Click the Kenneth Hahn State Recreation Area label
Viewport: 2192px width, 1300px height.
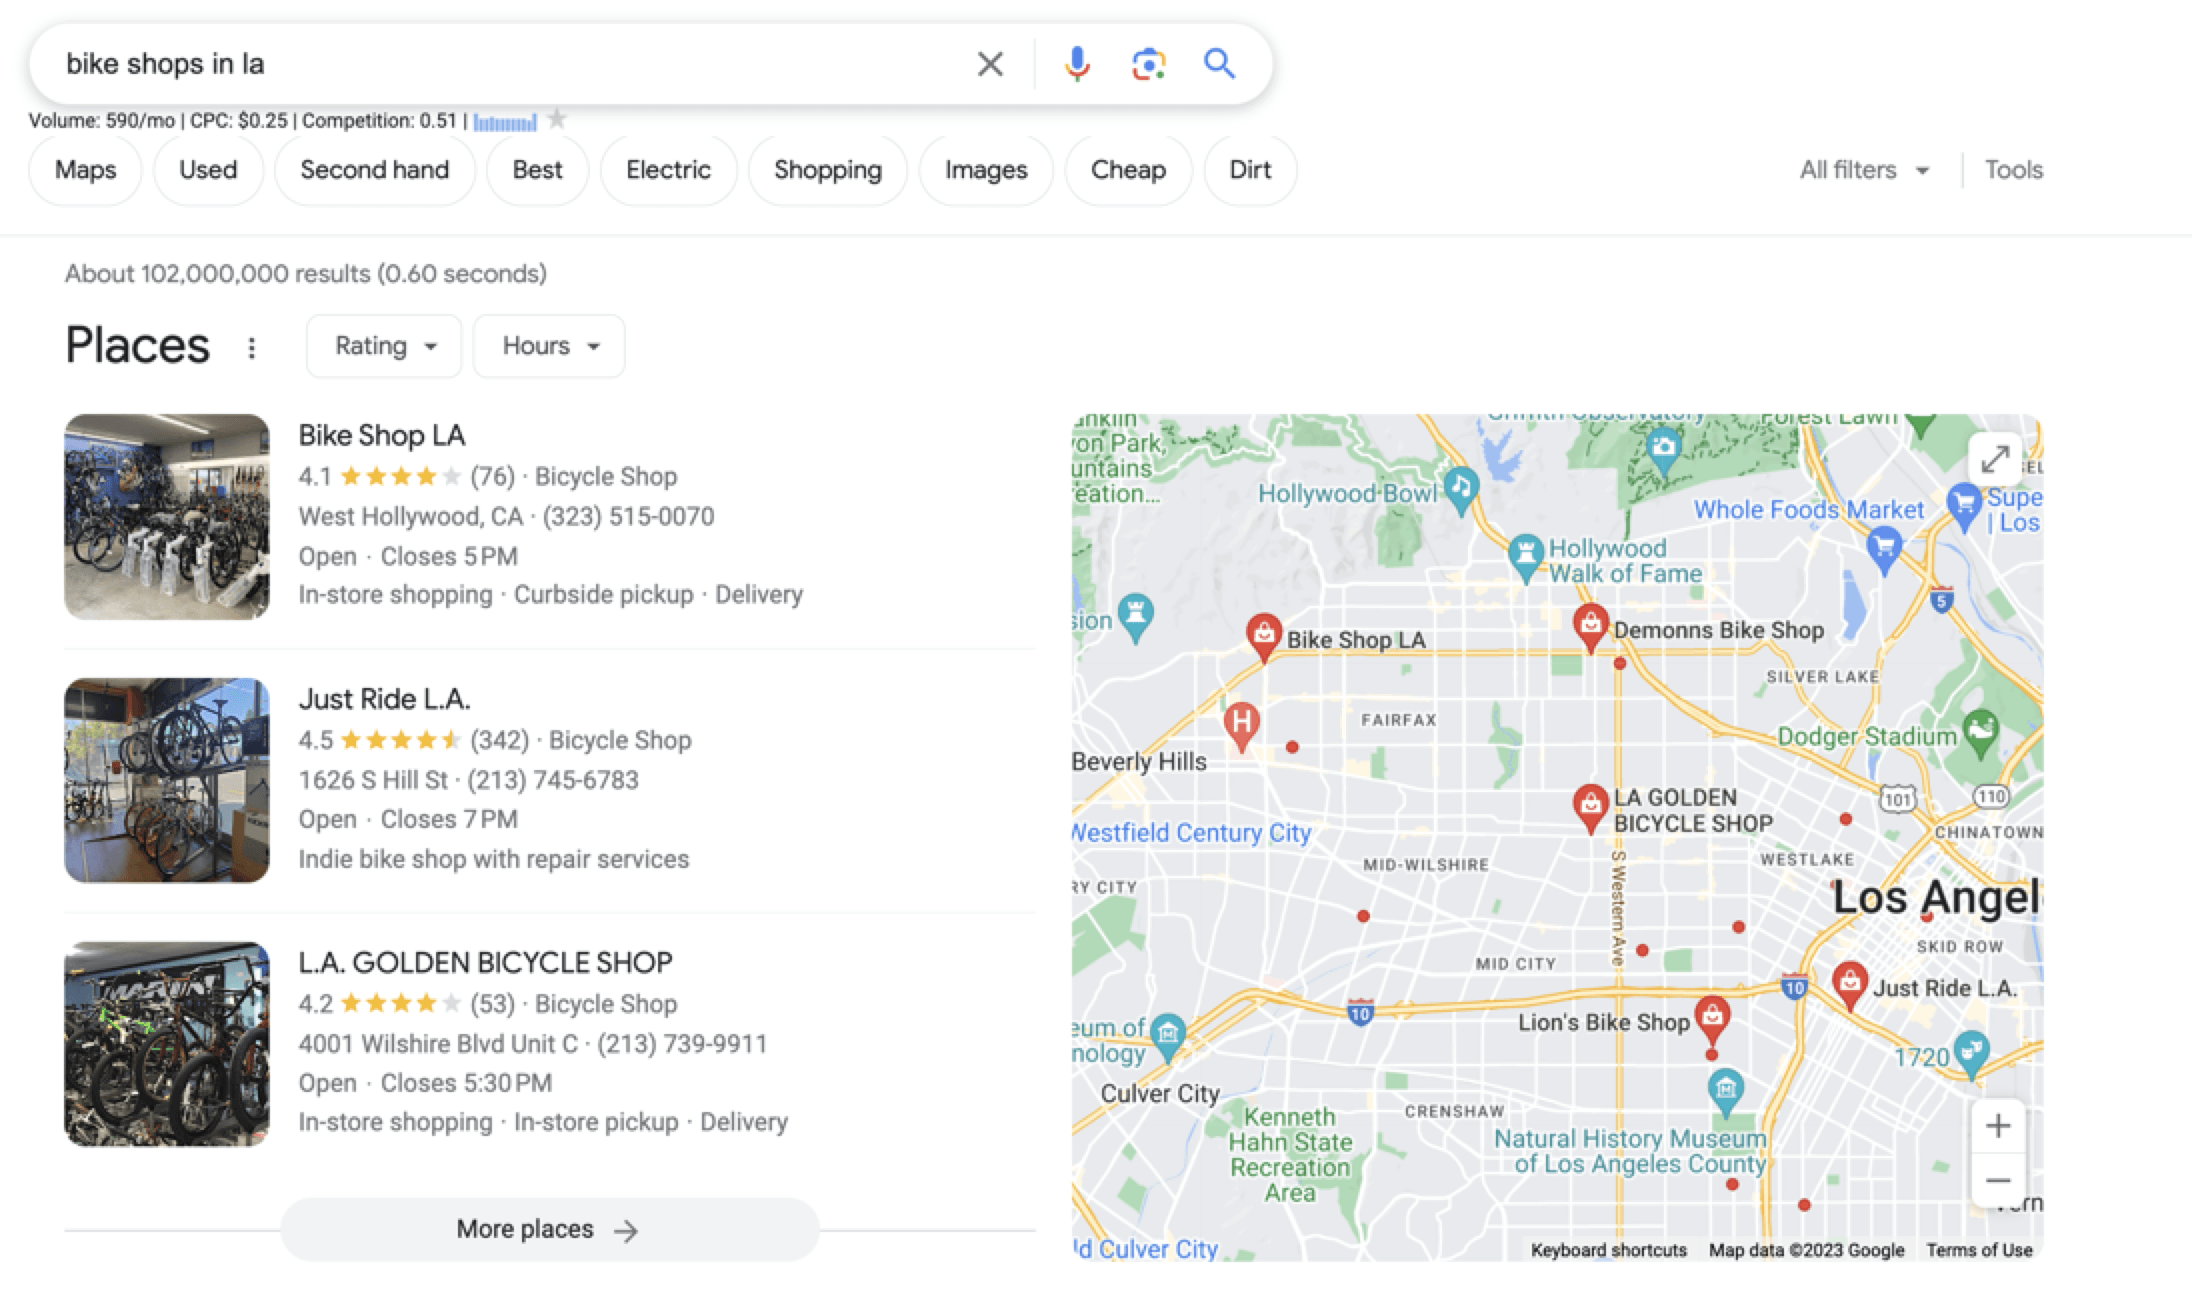(x=1290, y=1154)
